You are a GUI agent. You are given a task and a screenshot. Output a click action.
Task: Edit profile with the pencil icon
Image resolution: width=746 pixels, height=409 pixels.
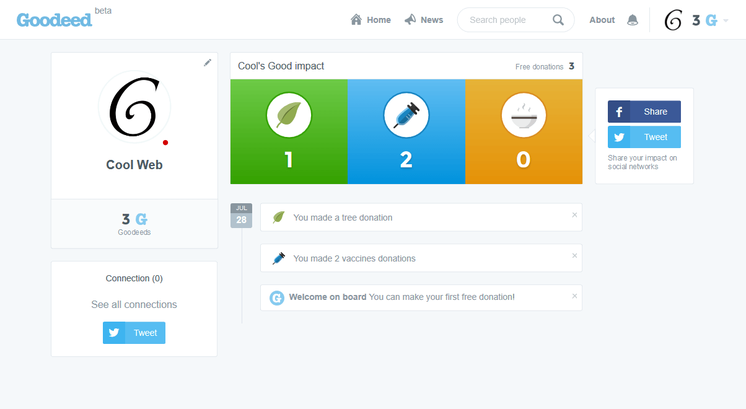tap(207, 63)
